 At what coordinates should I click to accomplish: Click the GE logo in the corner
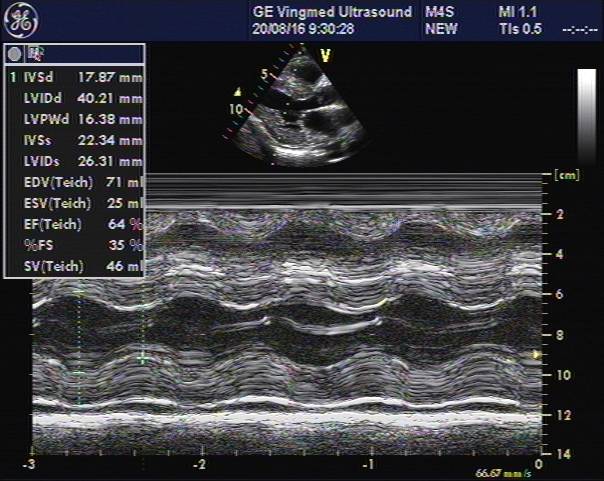point(21,20)
